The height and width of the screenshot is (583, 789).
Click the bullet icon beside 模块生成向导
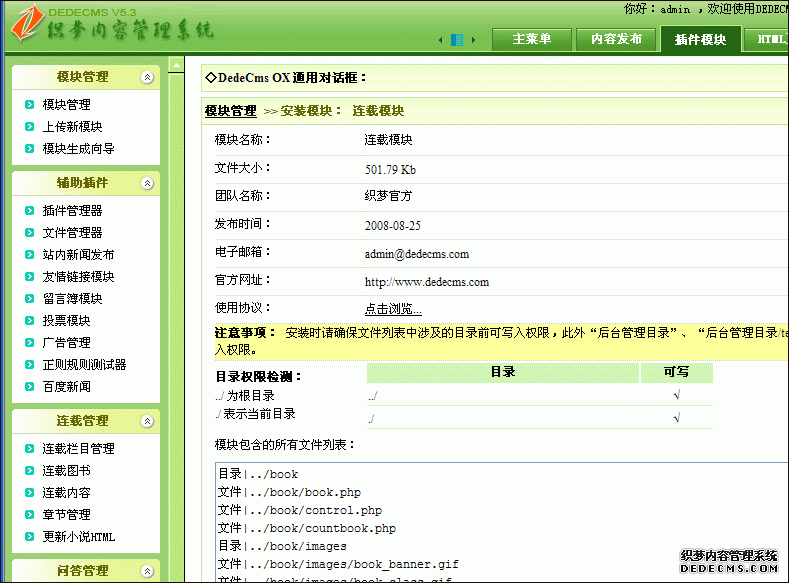click(29, 149)
